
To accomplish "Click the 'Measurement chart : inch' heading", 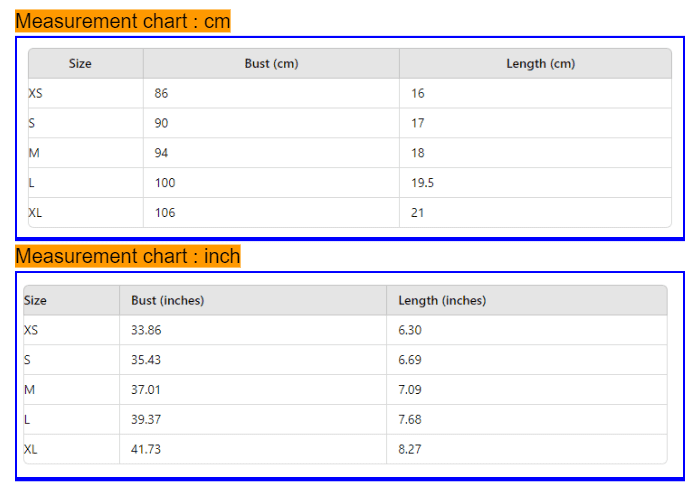I will pos(127,256).
